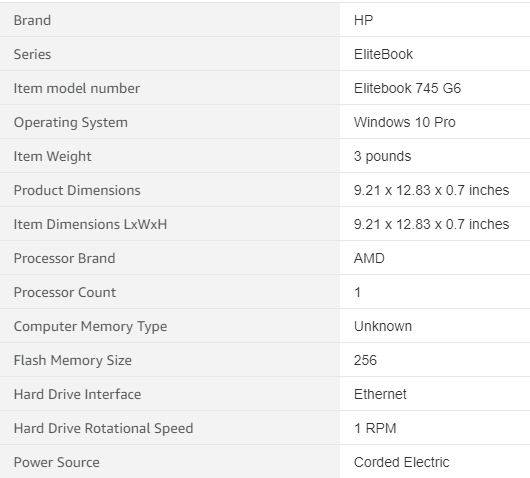Click the Operating System label

coord(71,122)
